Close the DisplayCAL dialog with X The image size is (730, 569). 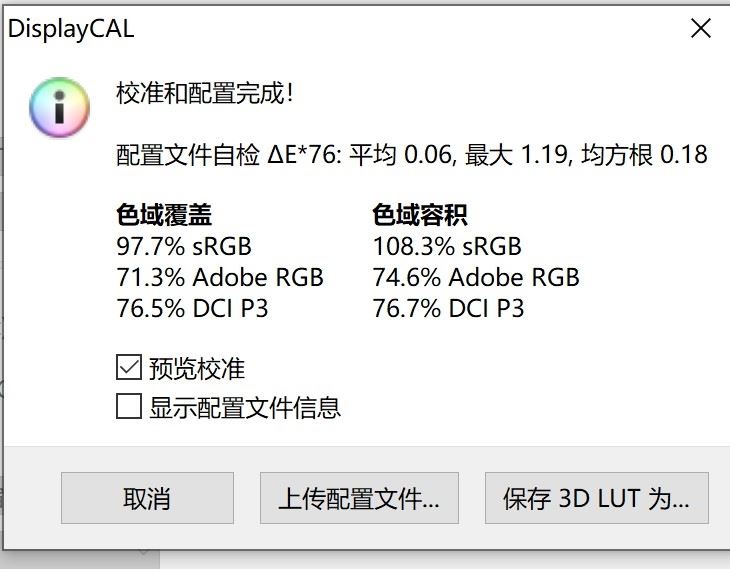click(x=701, y=28)
